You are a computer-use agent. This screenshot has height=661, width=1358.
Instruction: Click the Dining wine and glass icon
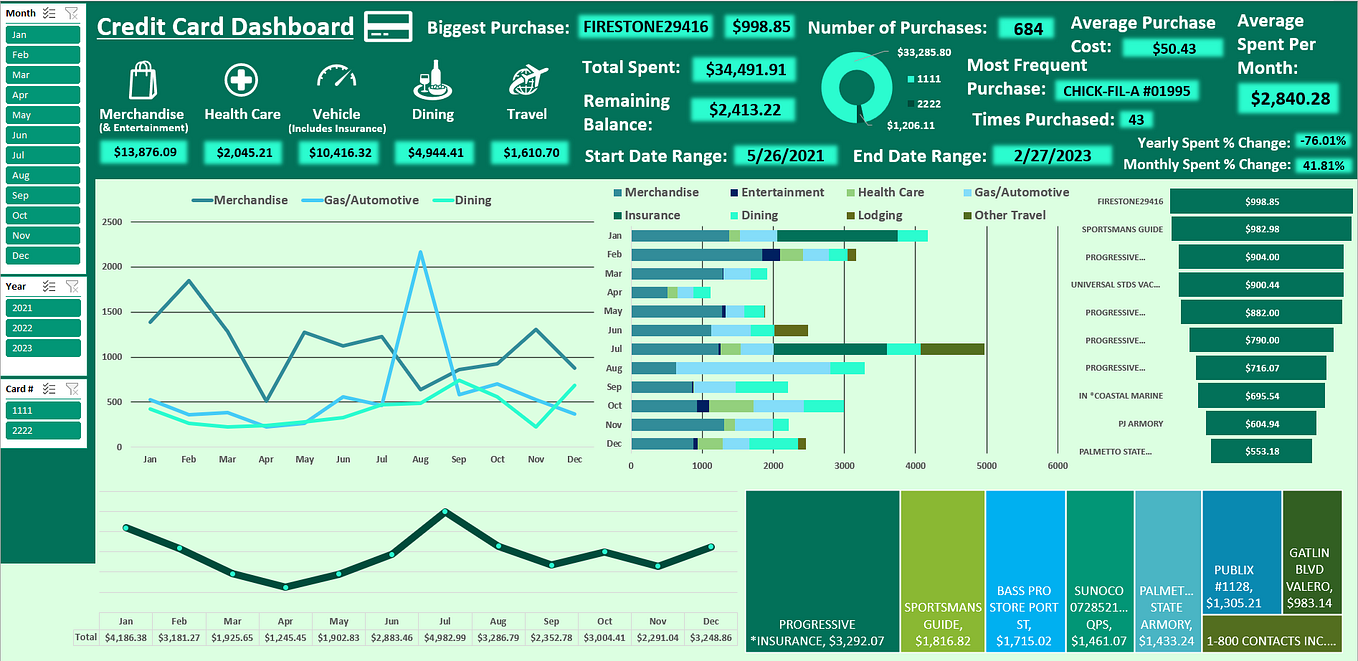[432, 80]
